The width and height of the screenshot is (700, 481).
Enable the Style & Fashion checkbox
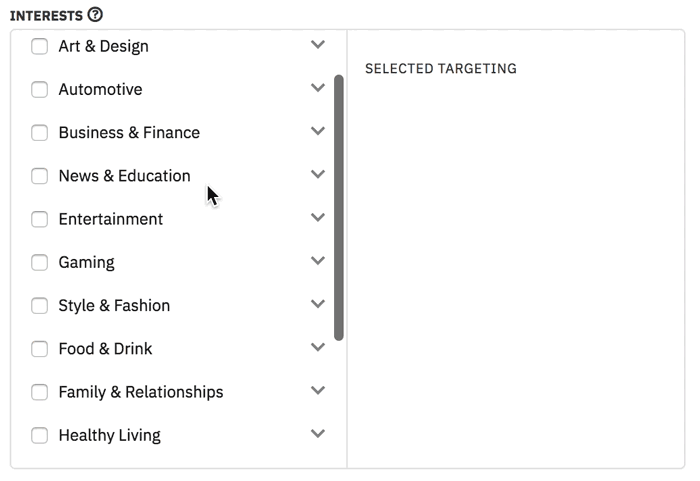click(40, 305)
